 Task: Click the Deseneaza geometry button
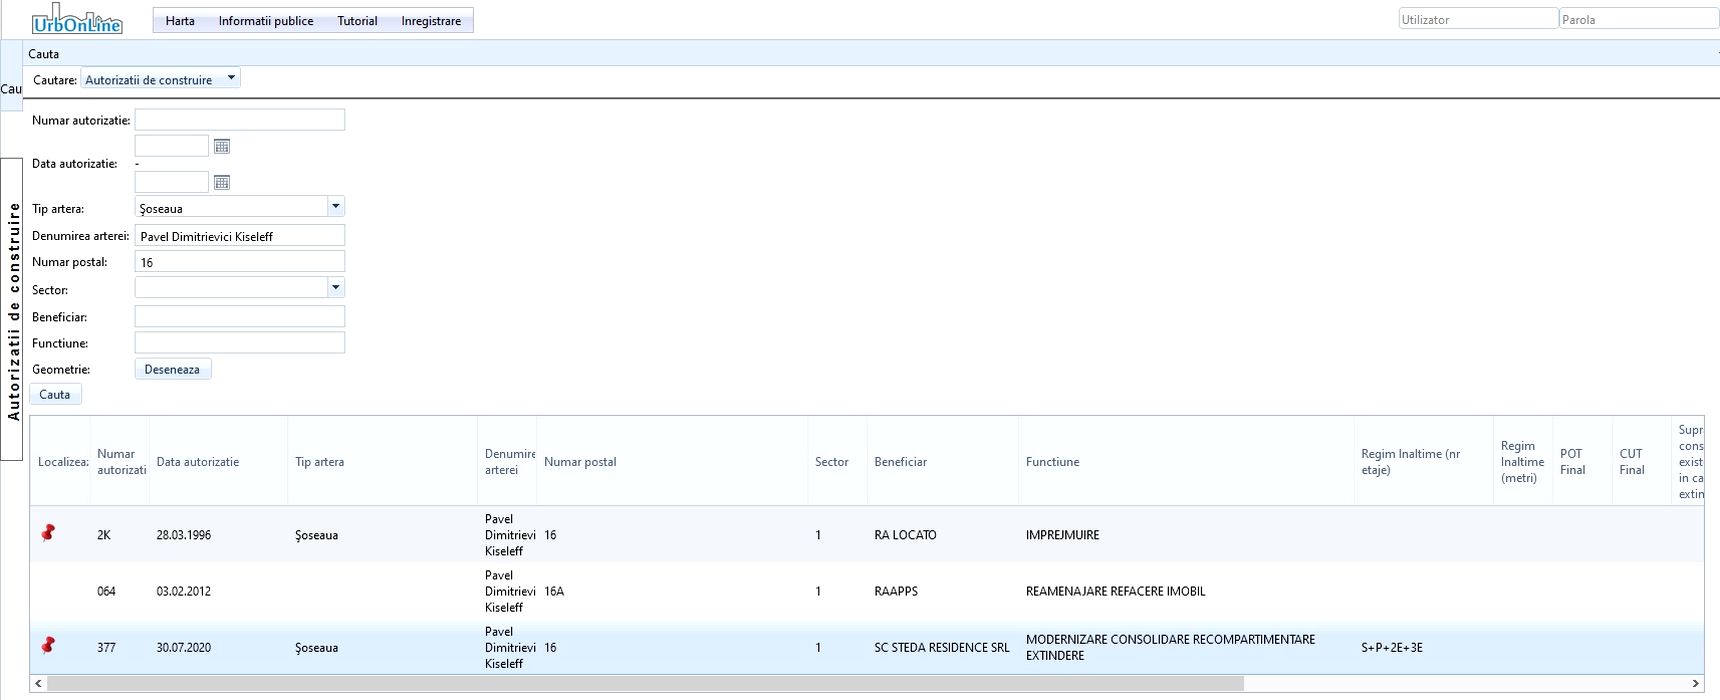[172, 369]
